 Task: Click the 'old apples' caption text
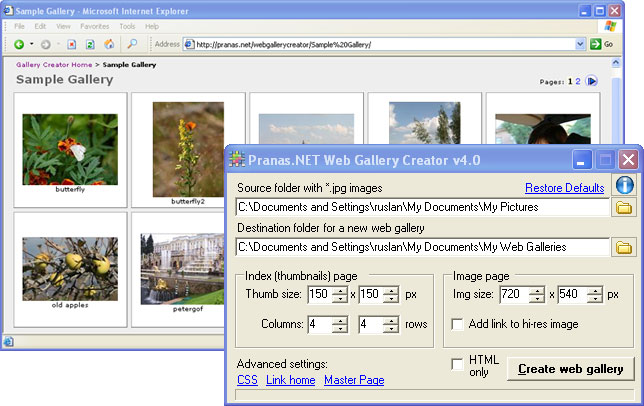(70, 305)
